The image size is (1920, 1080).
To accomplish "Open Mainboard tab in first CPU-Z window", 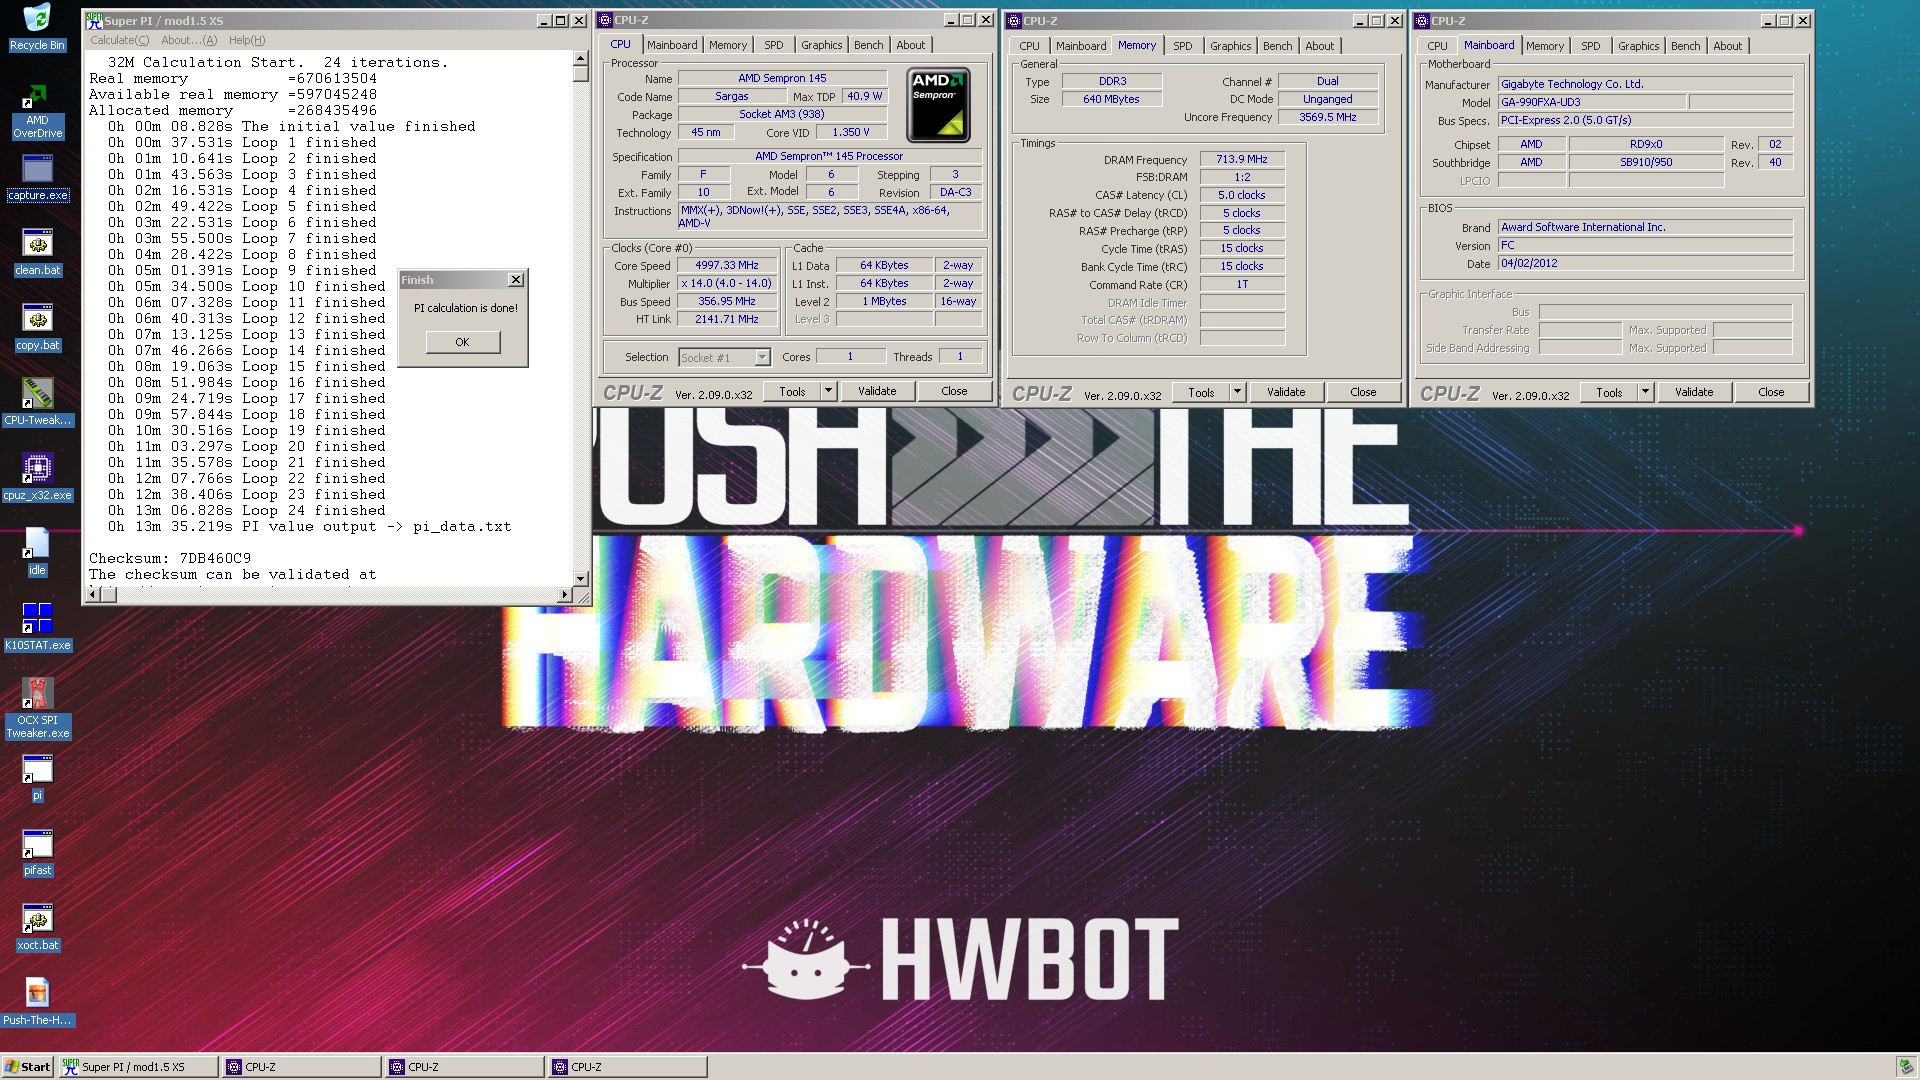I will point(672,45).
